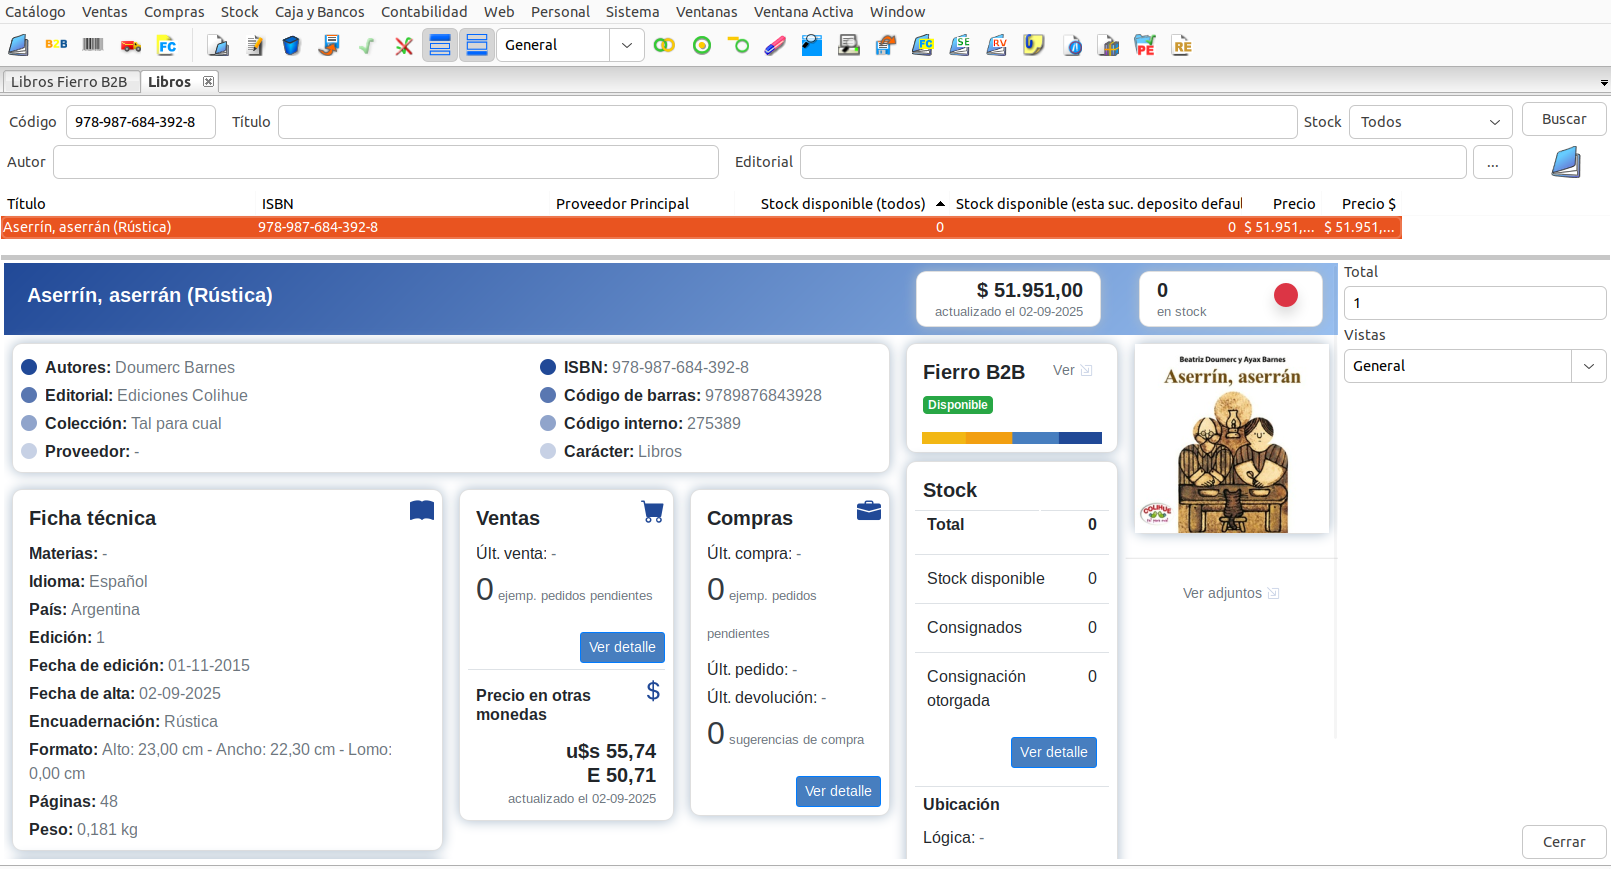This screenshot has height=869, width=1611.
Task: Open the Caja y Bancos menu
Action: point(320,12)
